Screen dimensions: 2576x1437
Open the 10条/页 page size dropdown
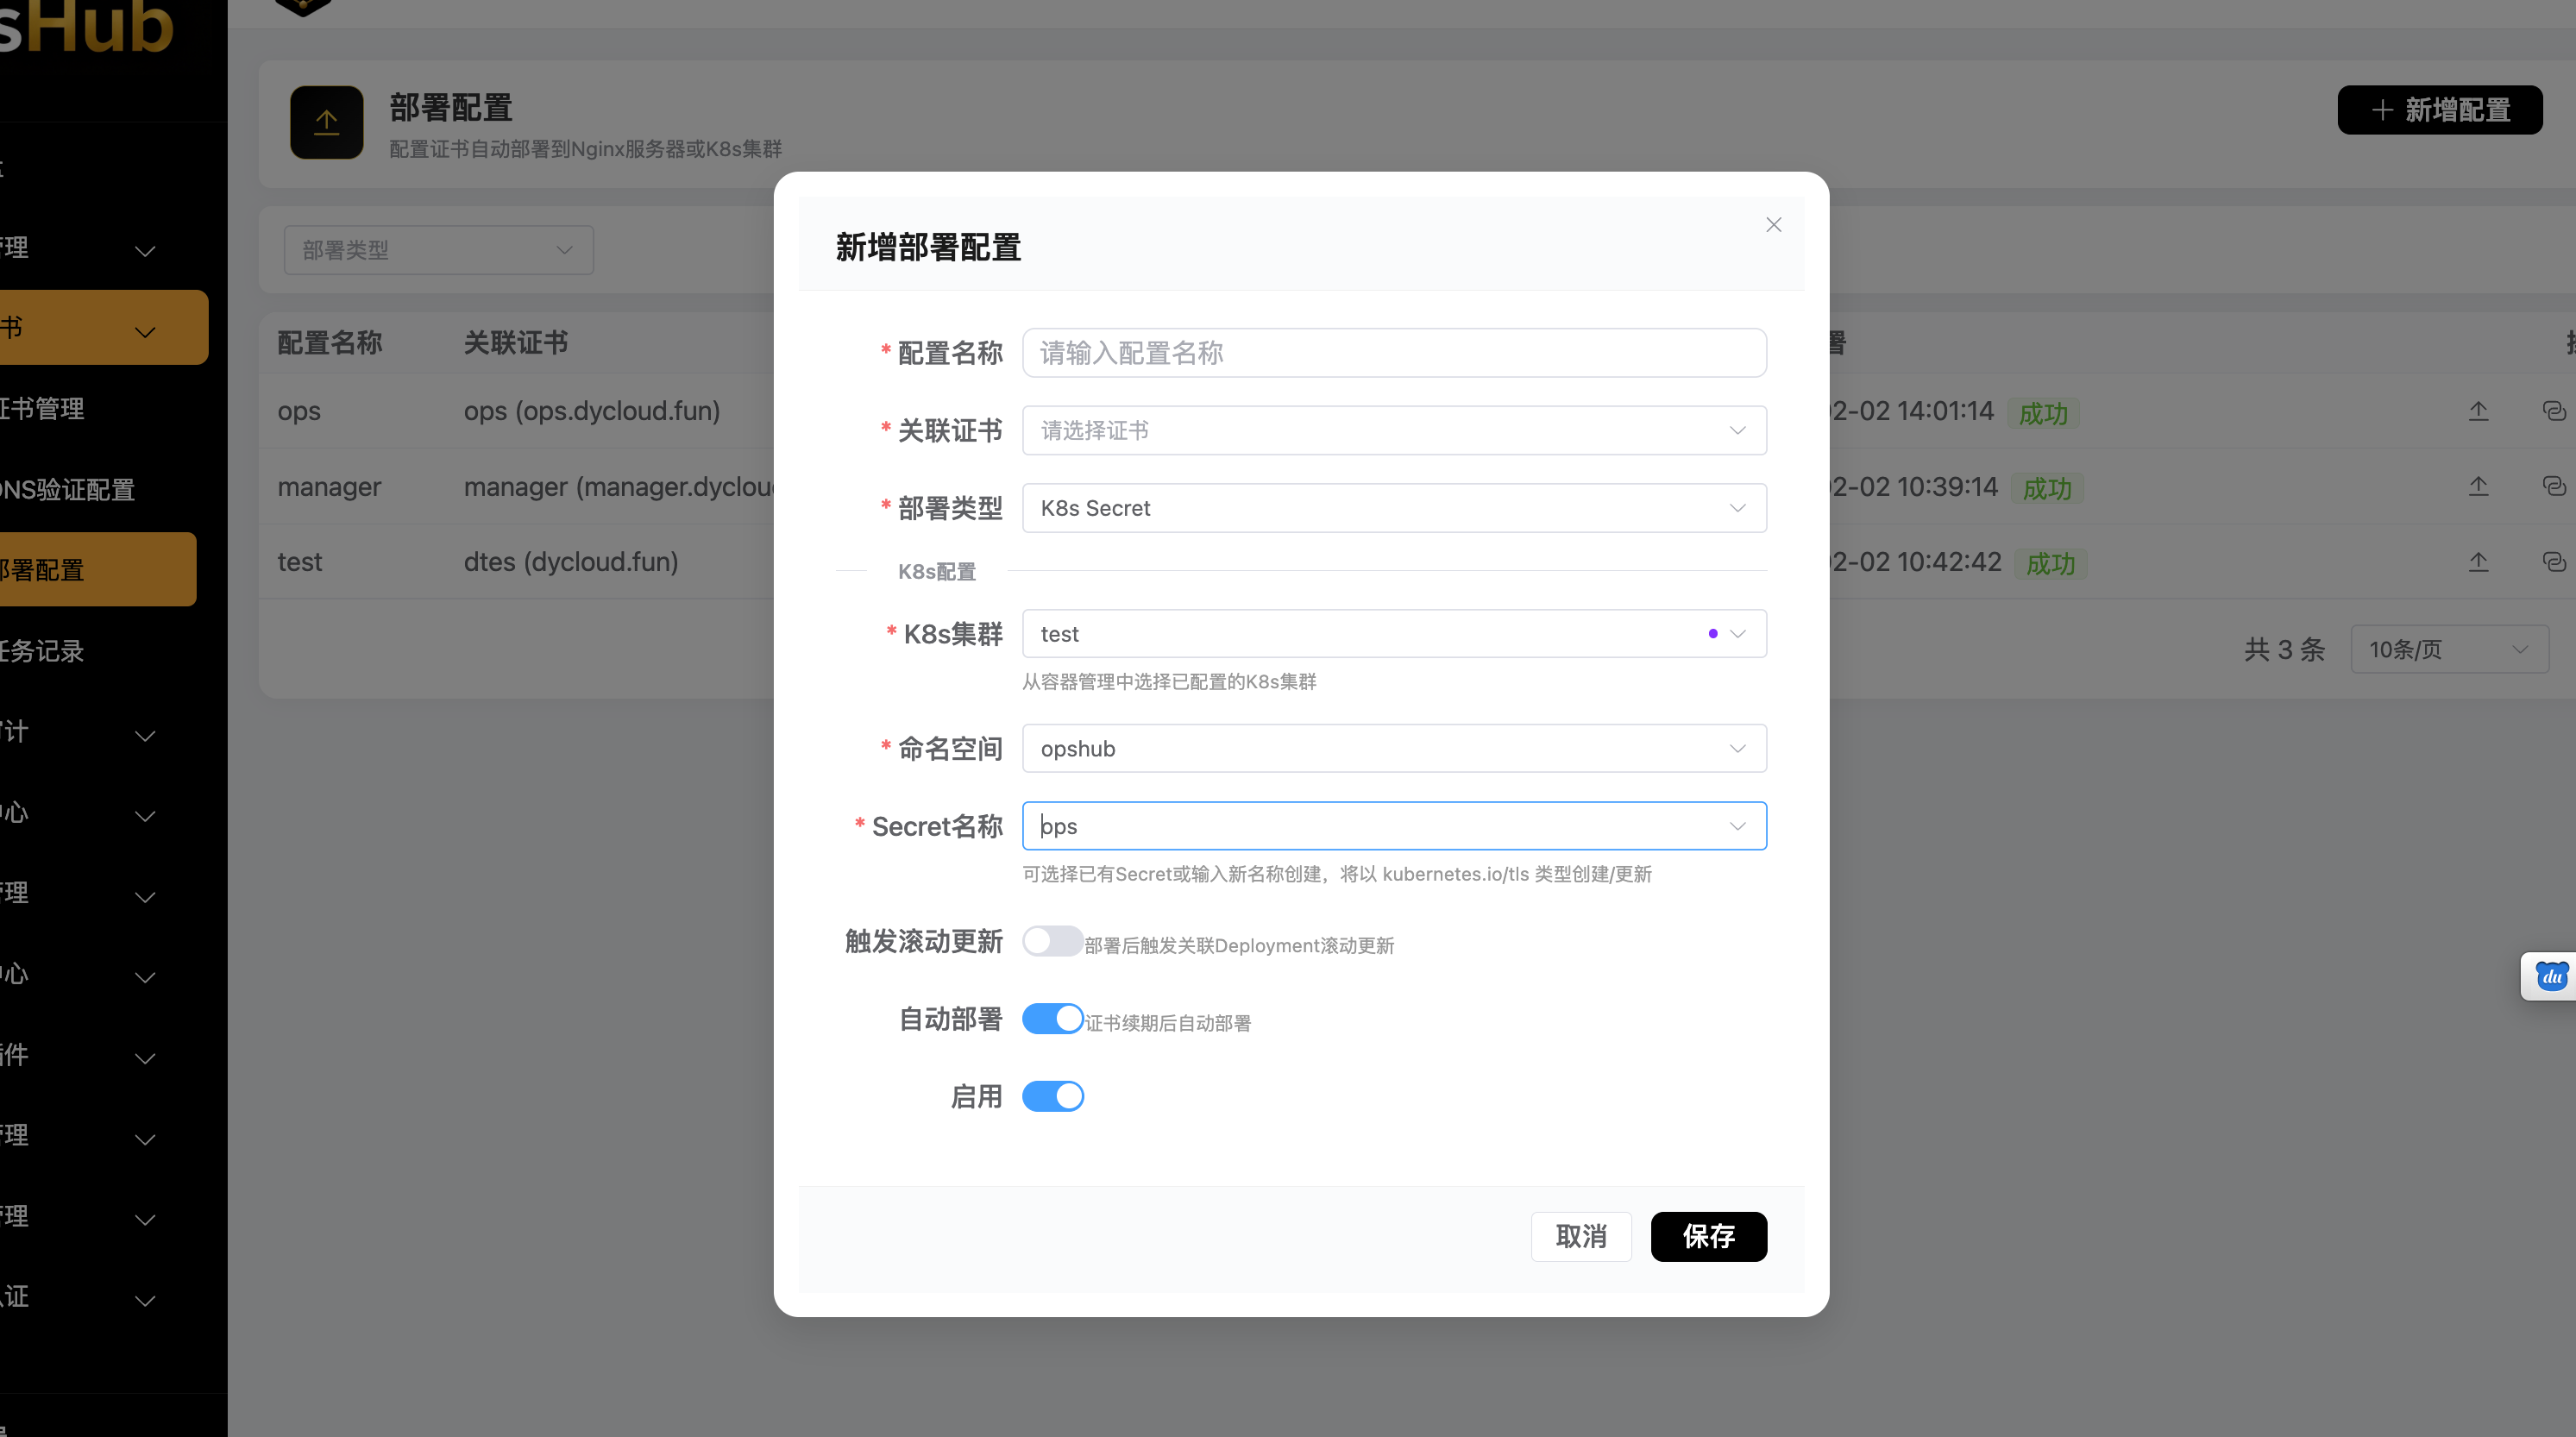(2448, 649)
